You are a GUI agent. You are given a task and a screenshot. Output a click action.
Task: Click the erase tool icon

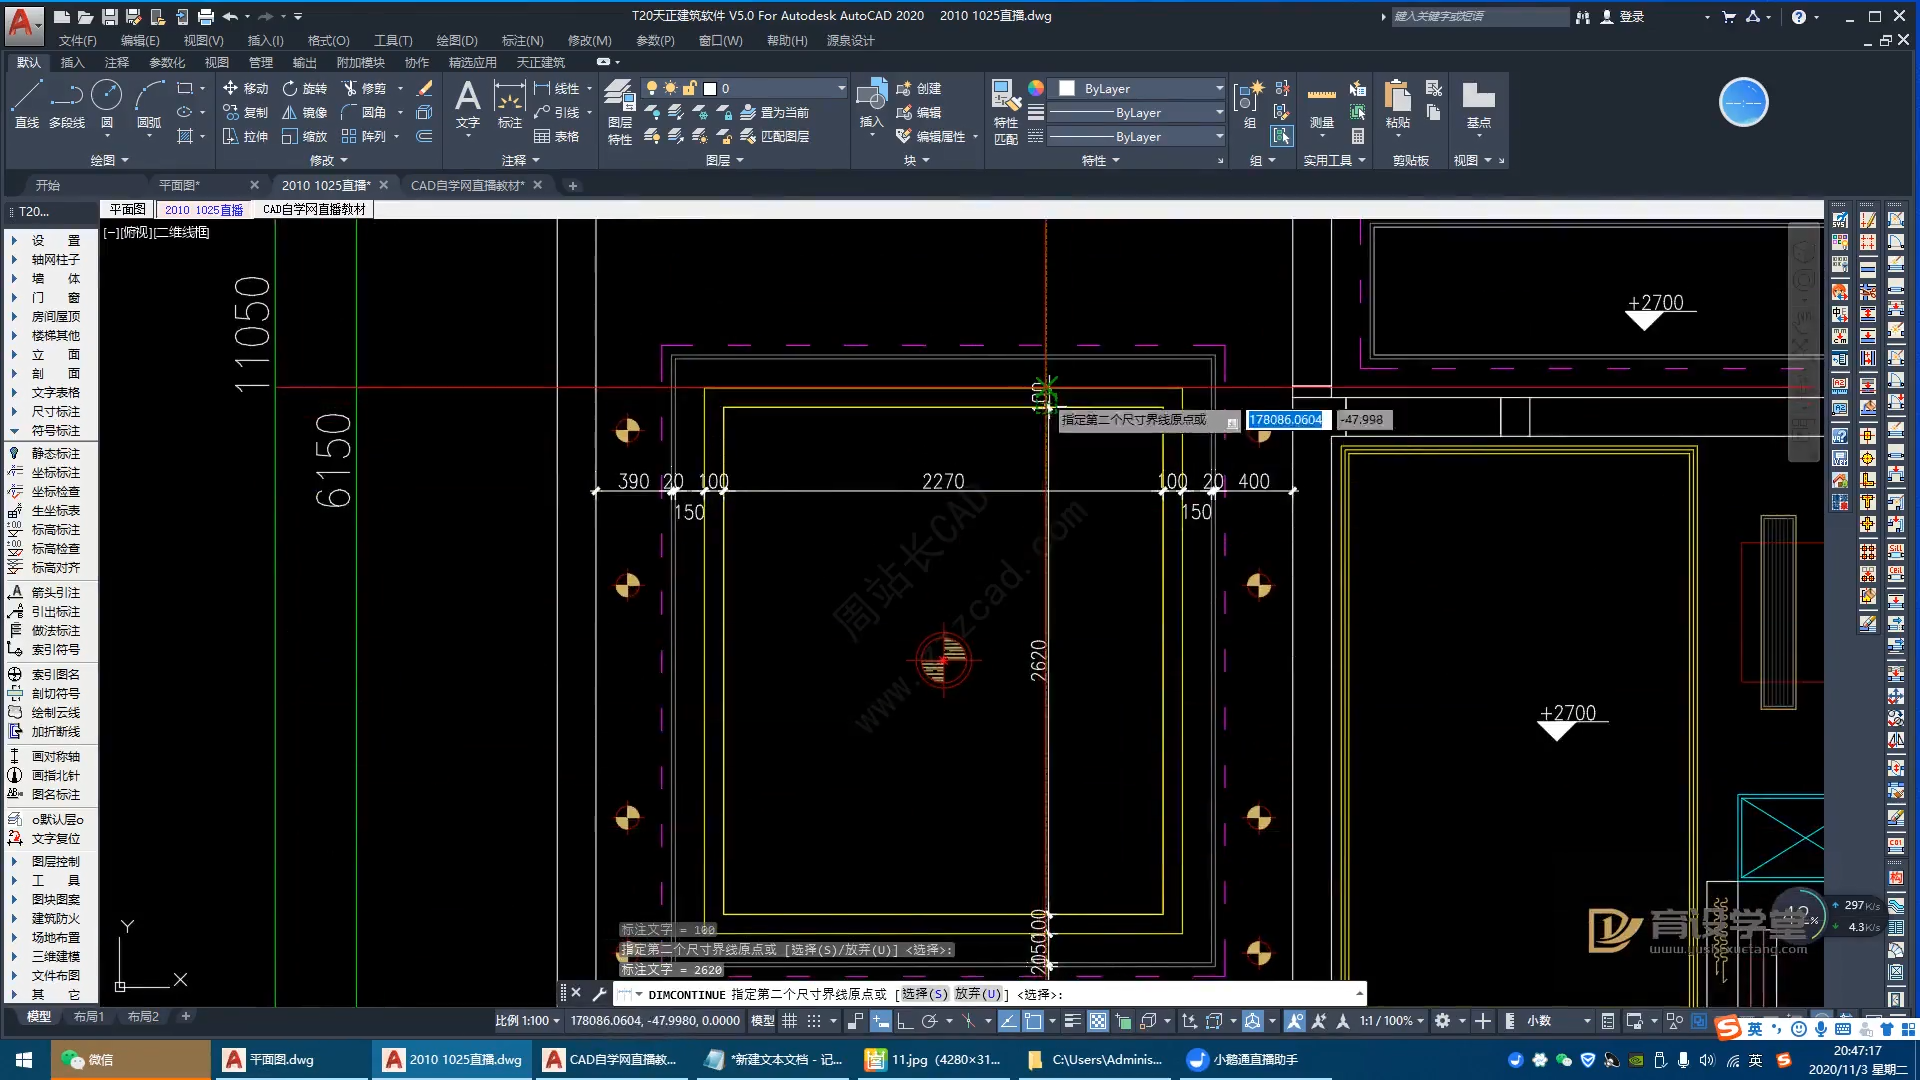coord(424,88)
